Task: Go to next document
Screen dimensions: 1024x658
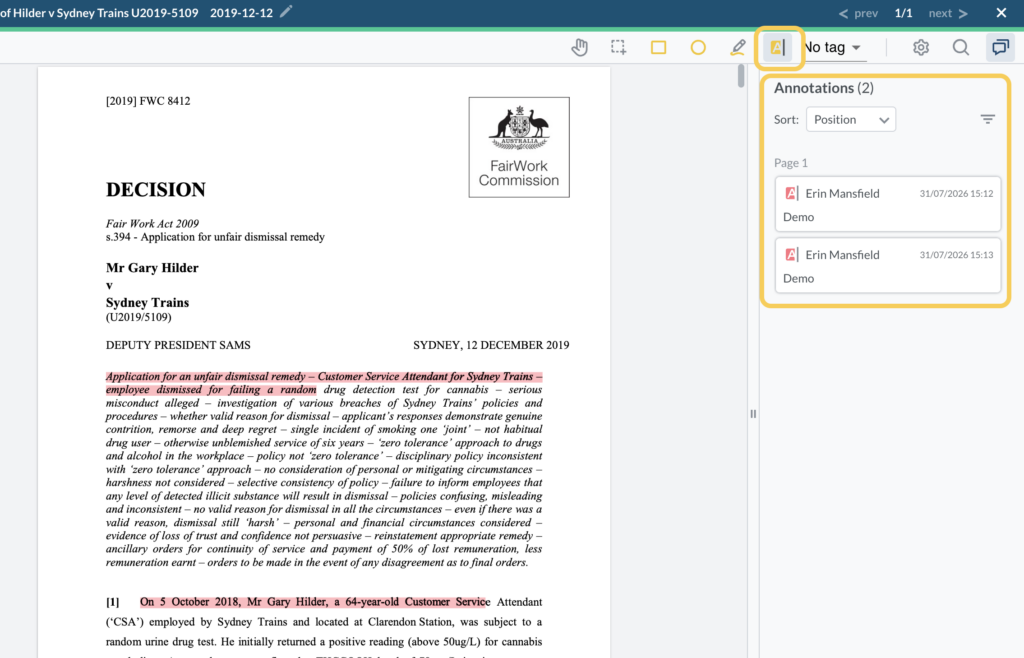Action: [948, 13]
